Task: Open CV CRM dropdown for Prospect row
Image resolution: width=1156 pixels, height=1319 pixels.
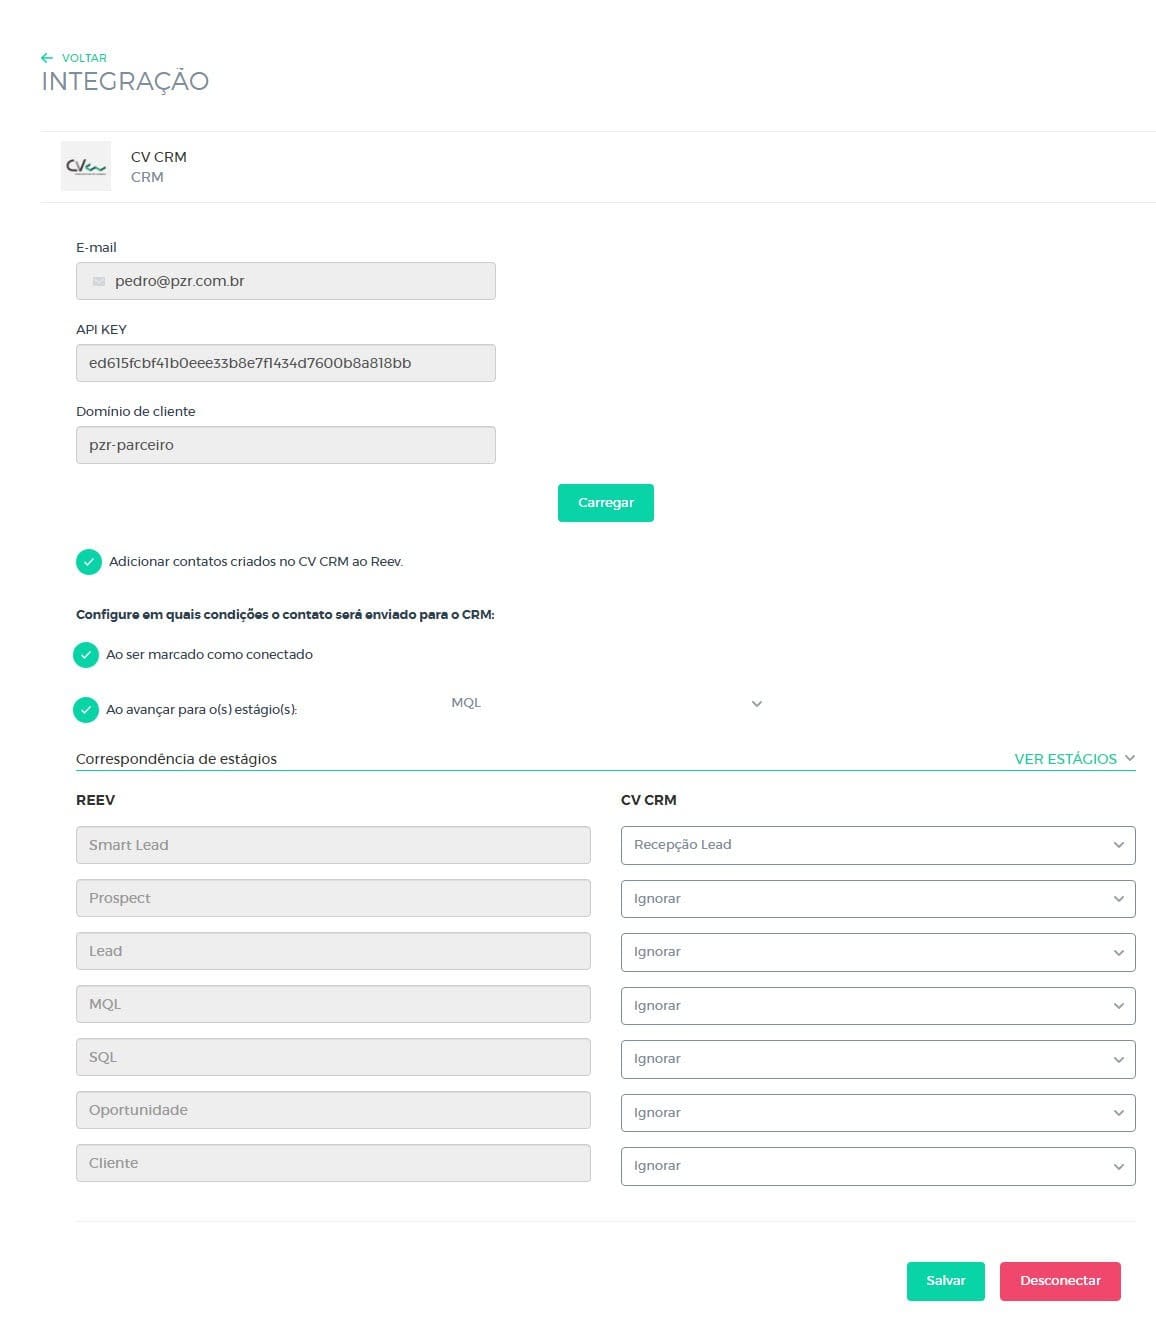Action: pyautogui.click(x=877, y=899)
